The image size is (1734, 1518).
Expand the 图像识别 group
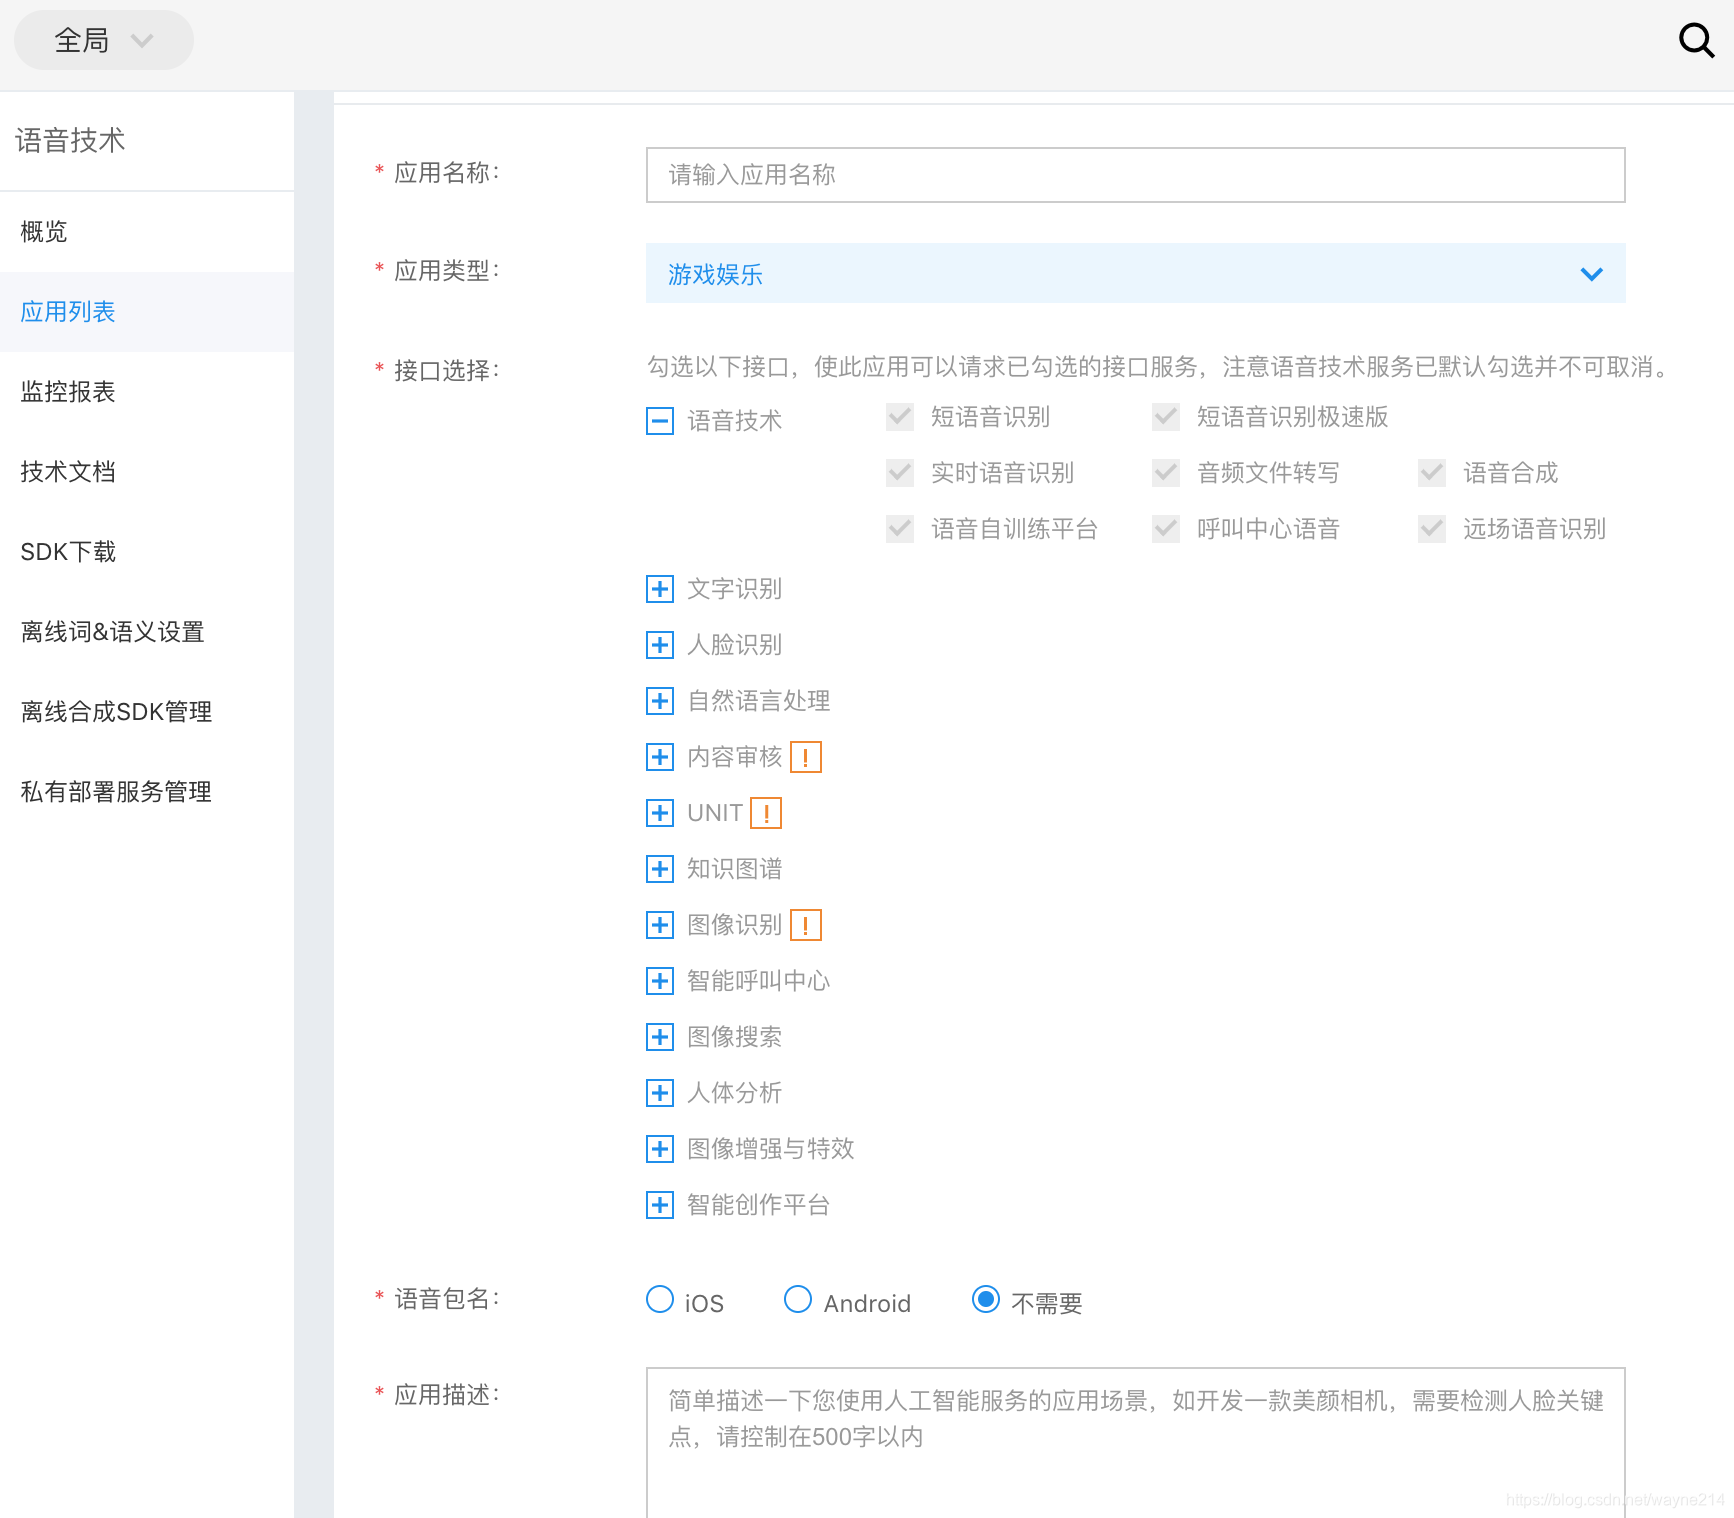tap(660, 925)
